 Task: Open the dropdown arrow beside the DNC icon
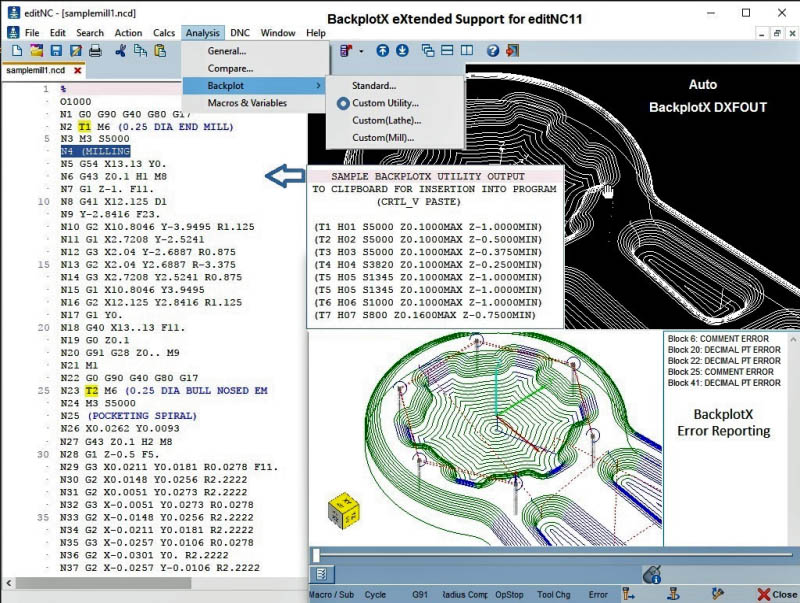(361, 51)
